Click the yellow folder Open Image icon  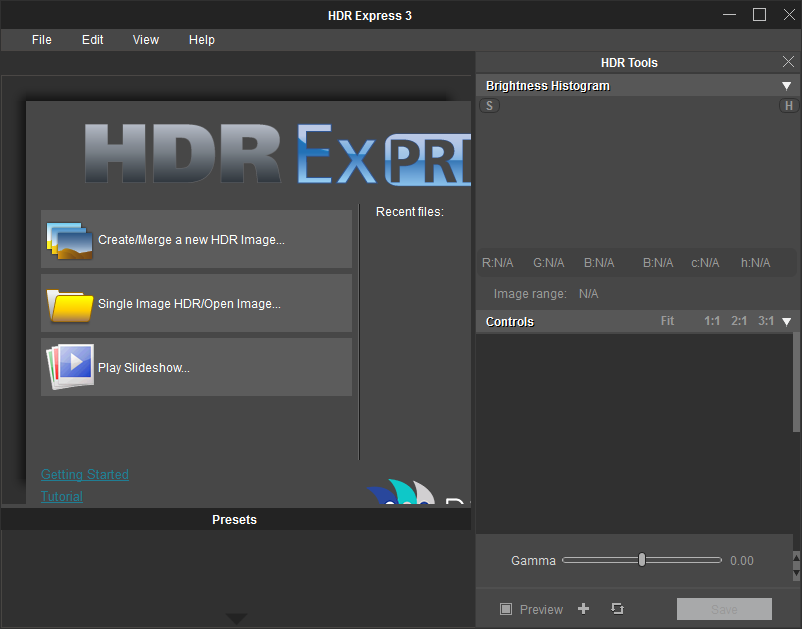pos(70,305)
